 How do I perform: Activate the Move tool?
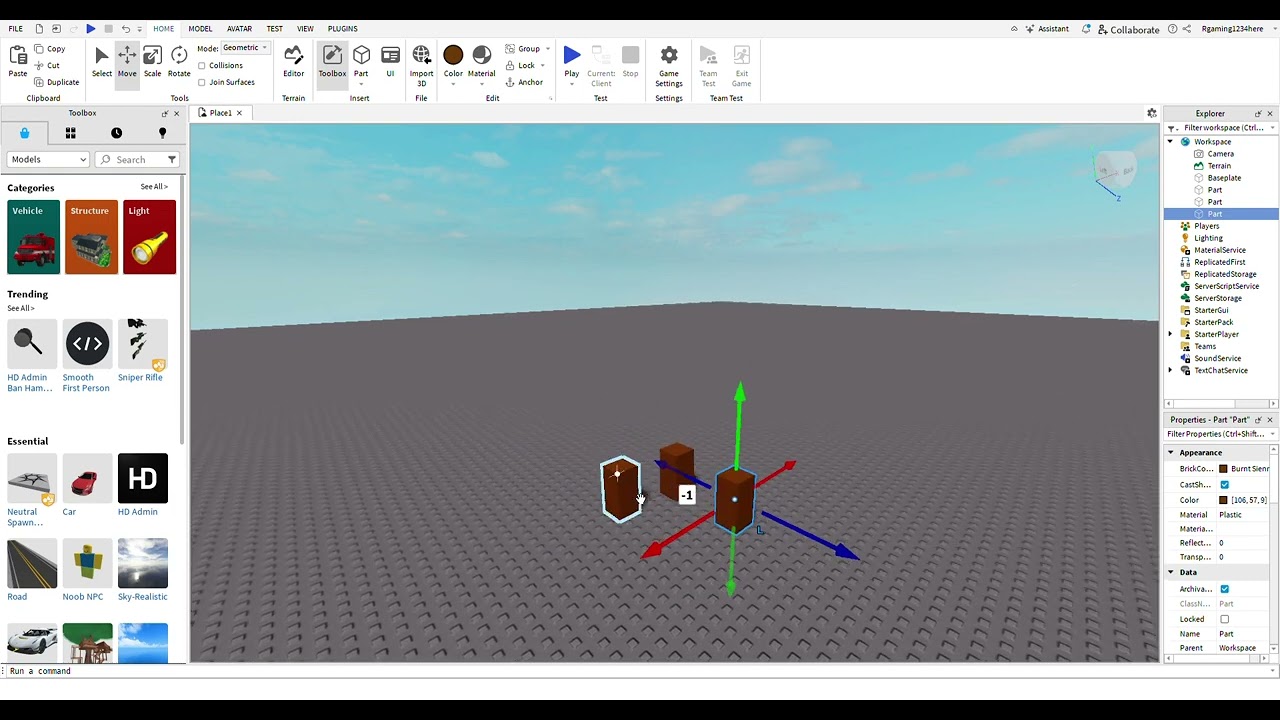pos(127,61)
